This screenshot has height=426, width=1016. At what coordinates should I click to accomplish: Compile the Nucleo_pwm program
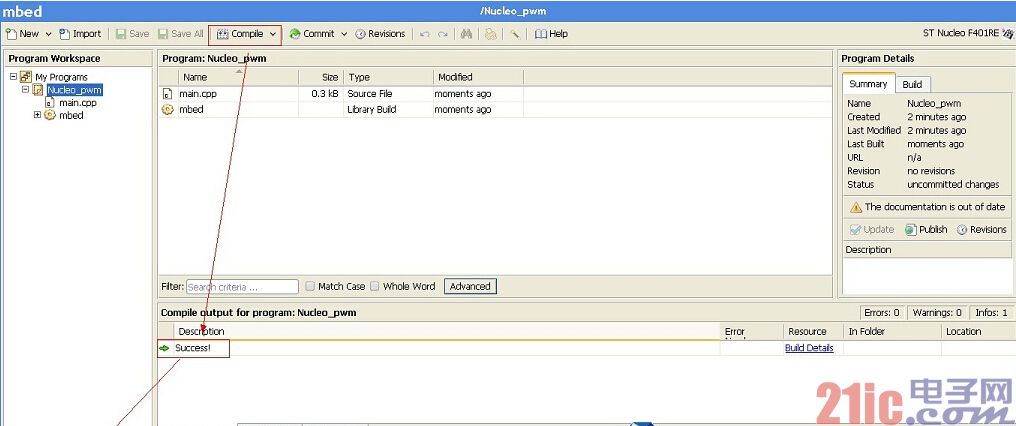[238, 34]
